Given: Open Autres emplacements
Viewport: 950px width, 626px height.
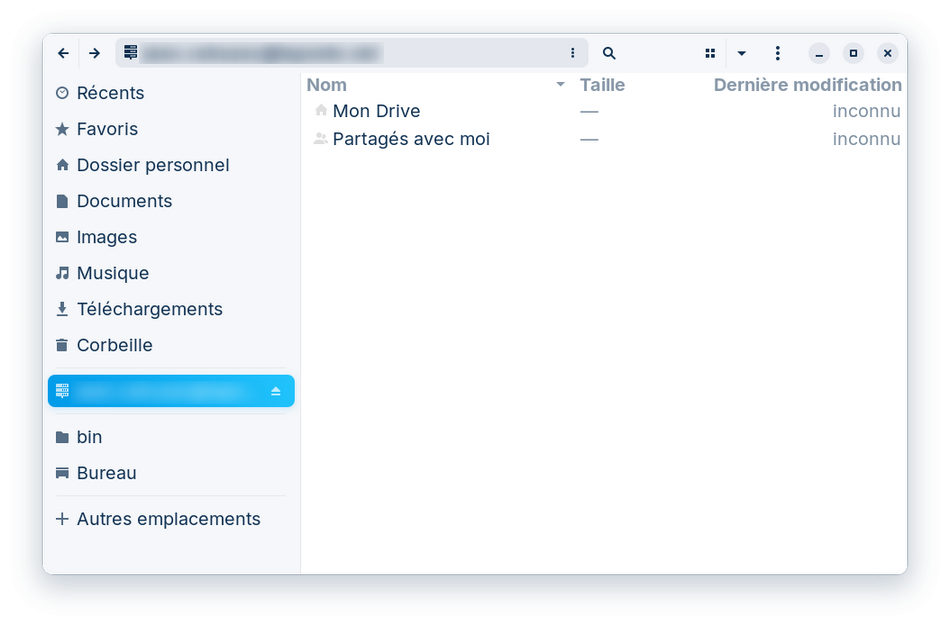Looking at the screenshot, I should (x=168, y=519).
